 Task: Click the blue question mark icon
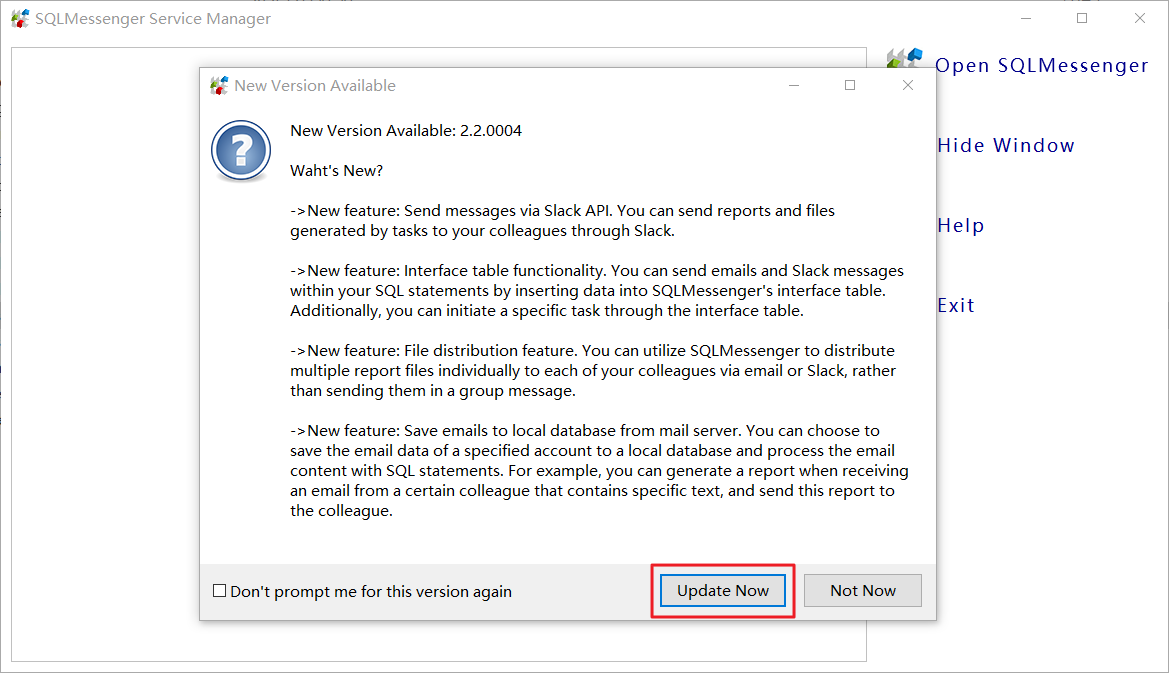(x=241, y=151)
